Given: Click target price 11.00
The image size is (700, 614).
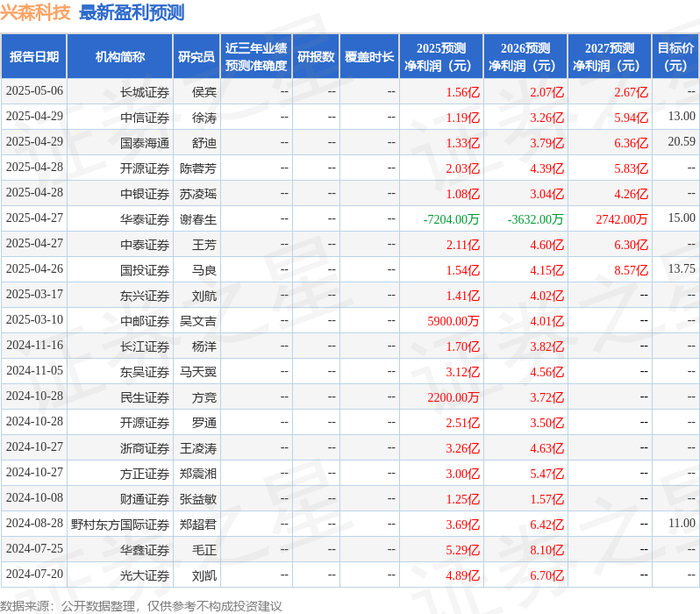Looking at the screenshot, I should (x=682, y=524).
